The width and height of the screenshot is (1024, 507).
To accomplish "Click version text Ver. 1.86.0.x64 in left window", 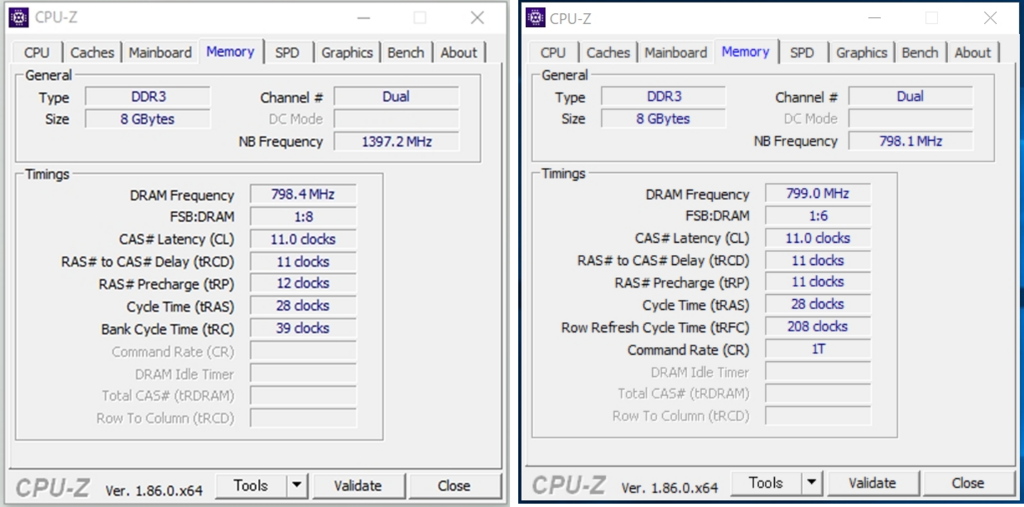I will [154, 489].
